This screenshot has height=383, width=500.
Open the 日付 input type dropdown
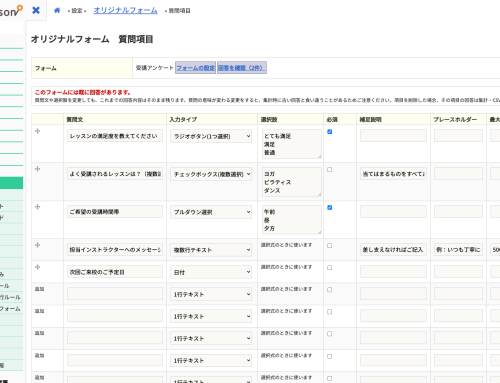pyautogui.click(x=211, y=272)
